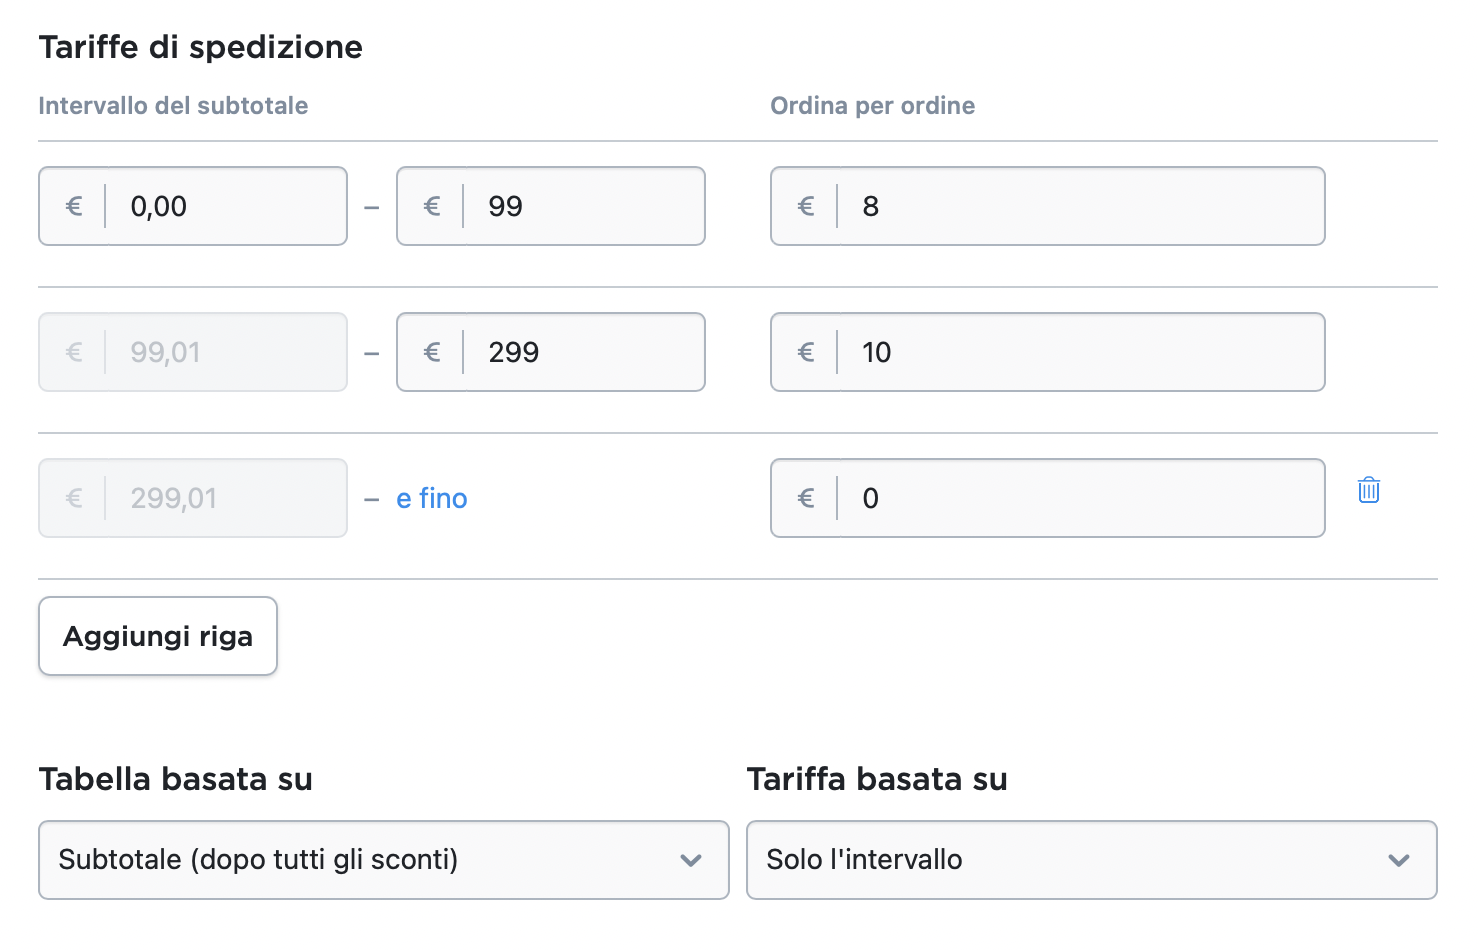Click the euro symbol beside the 8 rate
The height and width of the screenshot is (950, 1478).
tap(805, 206)
